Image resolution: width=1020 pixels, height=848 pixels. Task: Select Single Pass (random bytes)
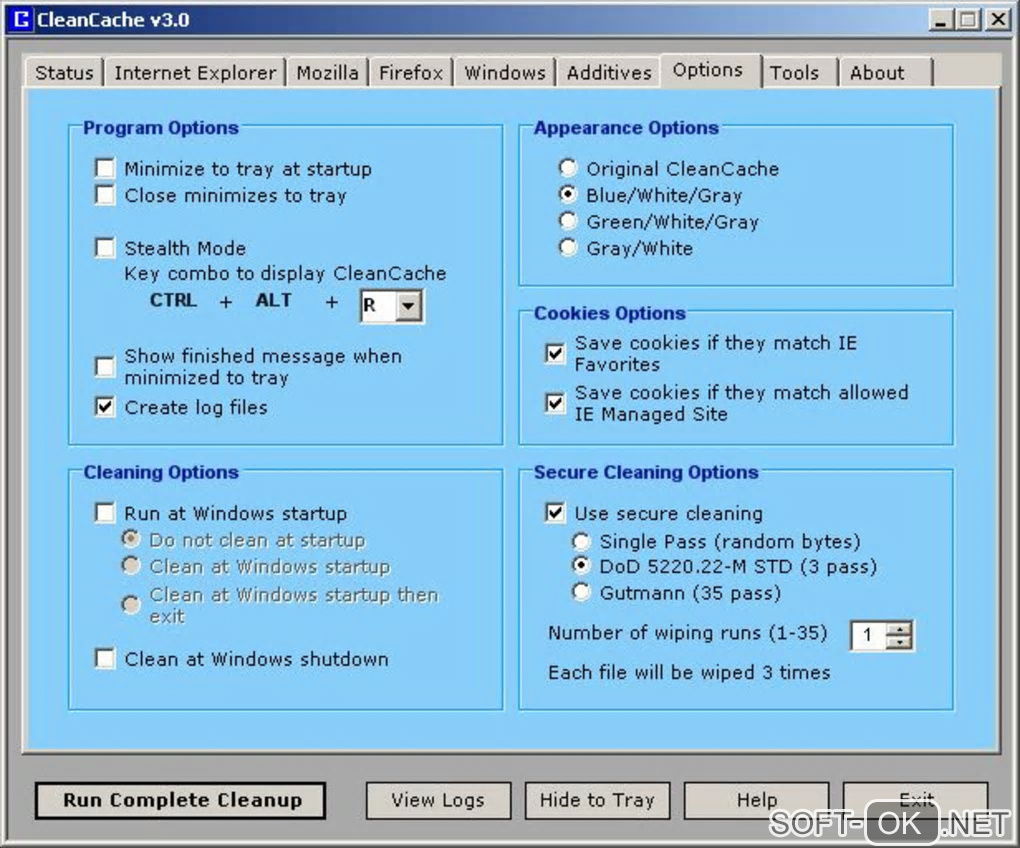[x=581, y=541]
